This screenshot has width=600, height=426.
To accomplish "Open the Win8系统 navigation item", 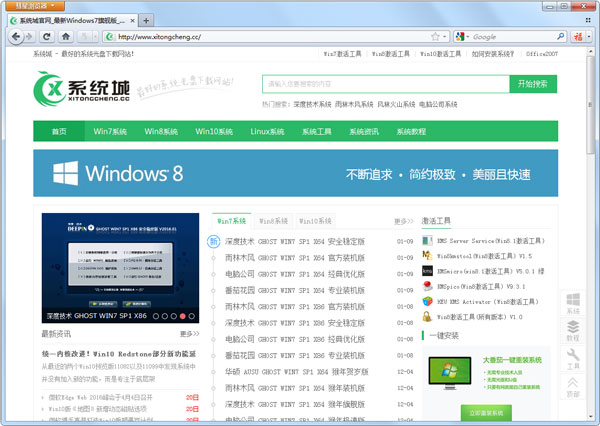I will [x=161, y=131].
